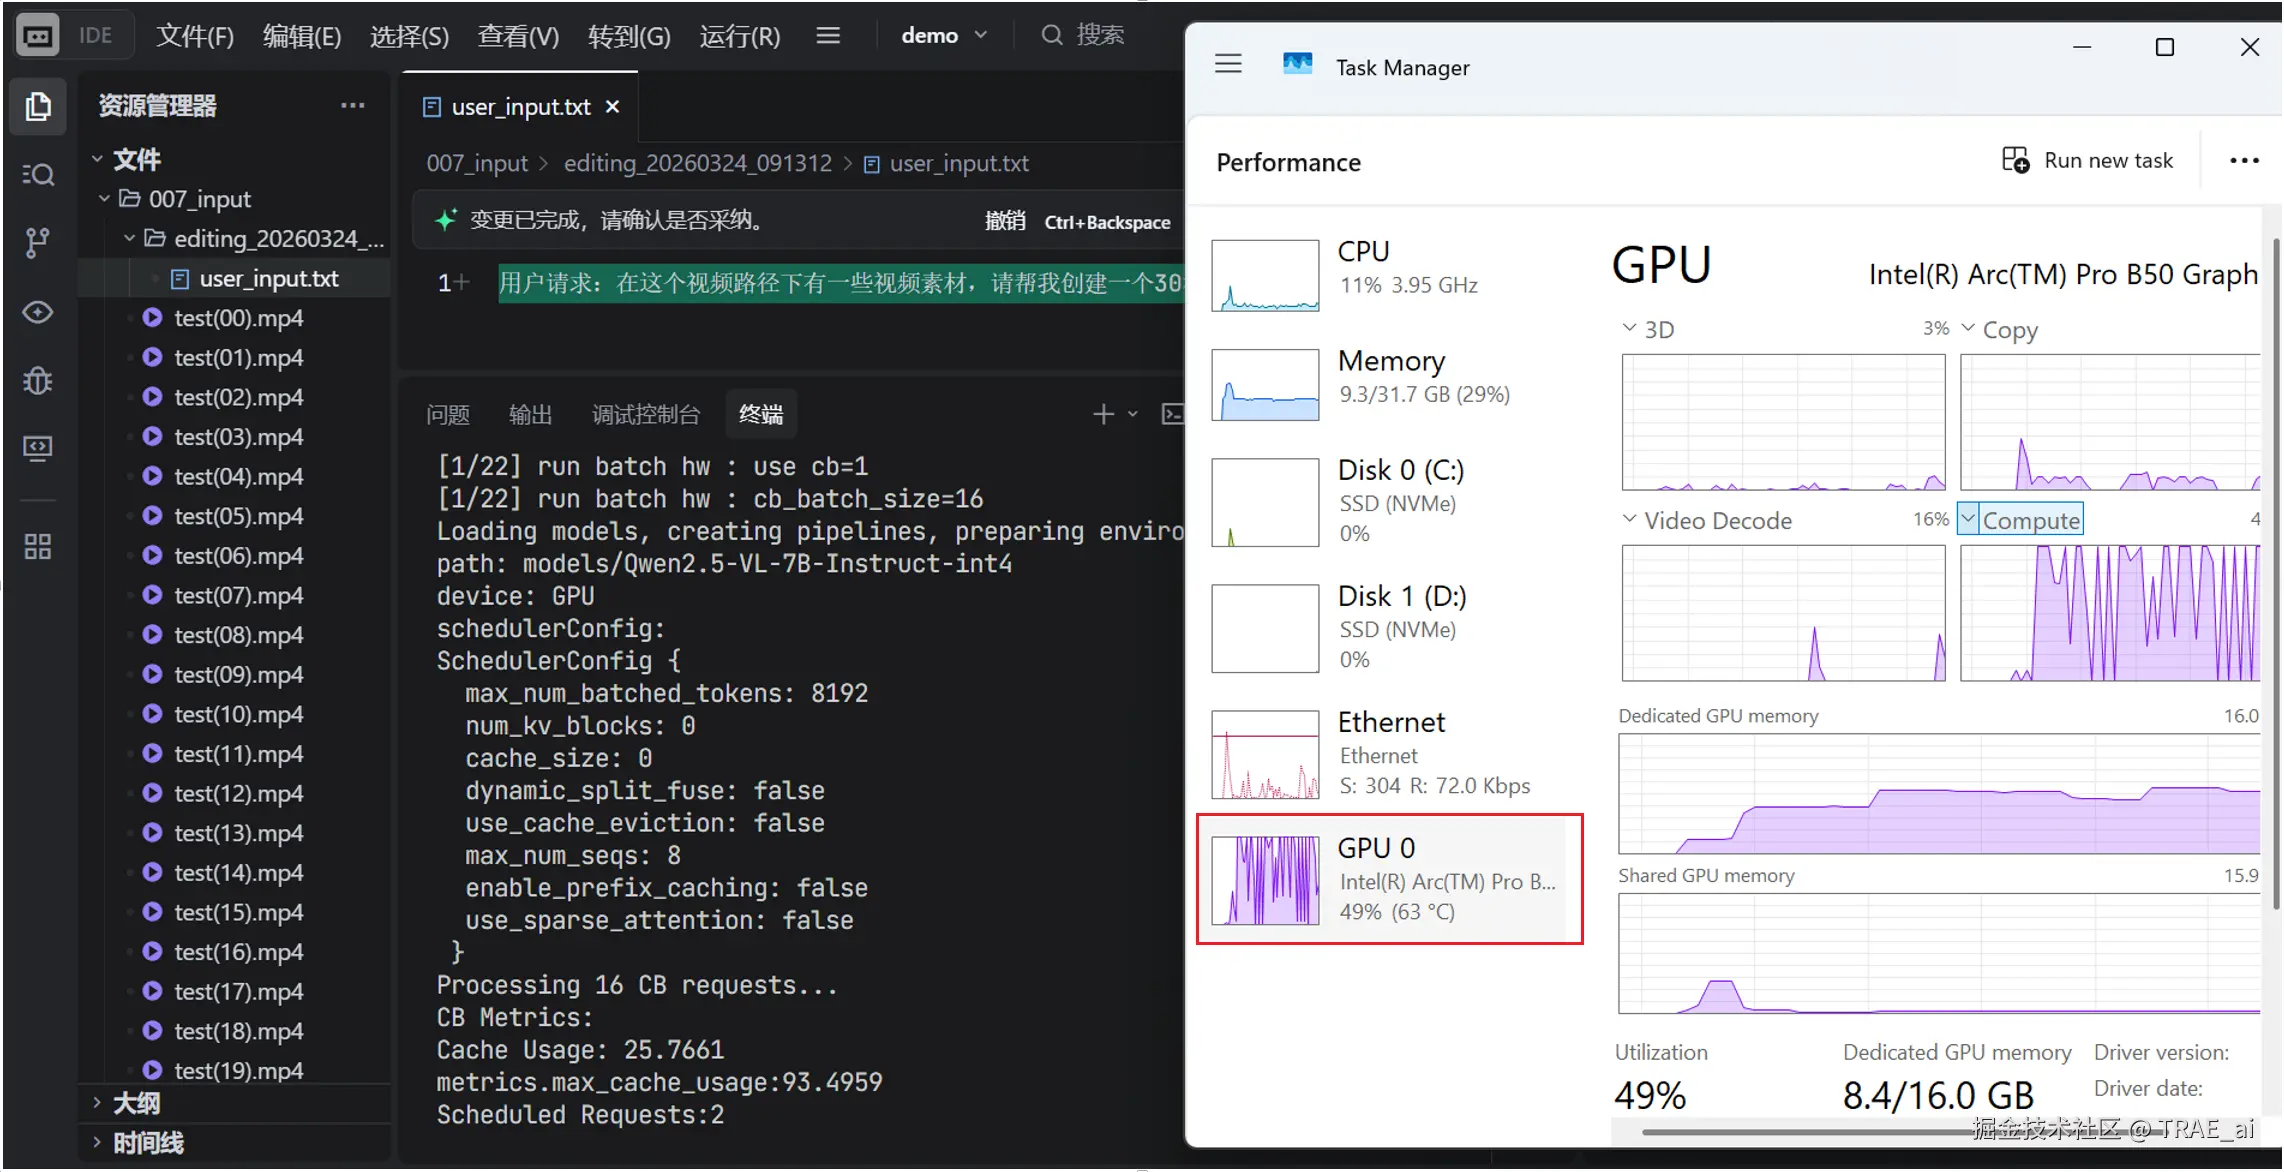The width and height of the screenshot is (2284, 1172).
Task: Click the Task Manager horizontal scrollbar
Action: [1800, 1132]
